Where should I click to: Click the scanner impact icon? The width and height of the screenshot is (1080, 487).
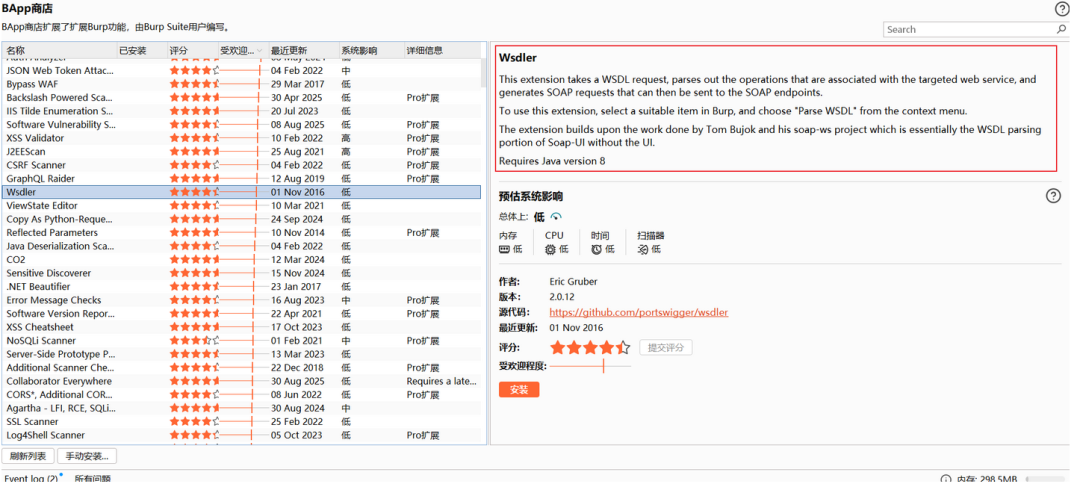pos(643,249)
